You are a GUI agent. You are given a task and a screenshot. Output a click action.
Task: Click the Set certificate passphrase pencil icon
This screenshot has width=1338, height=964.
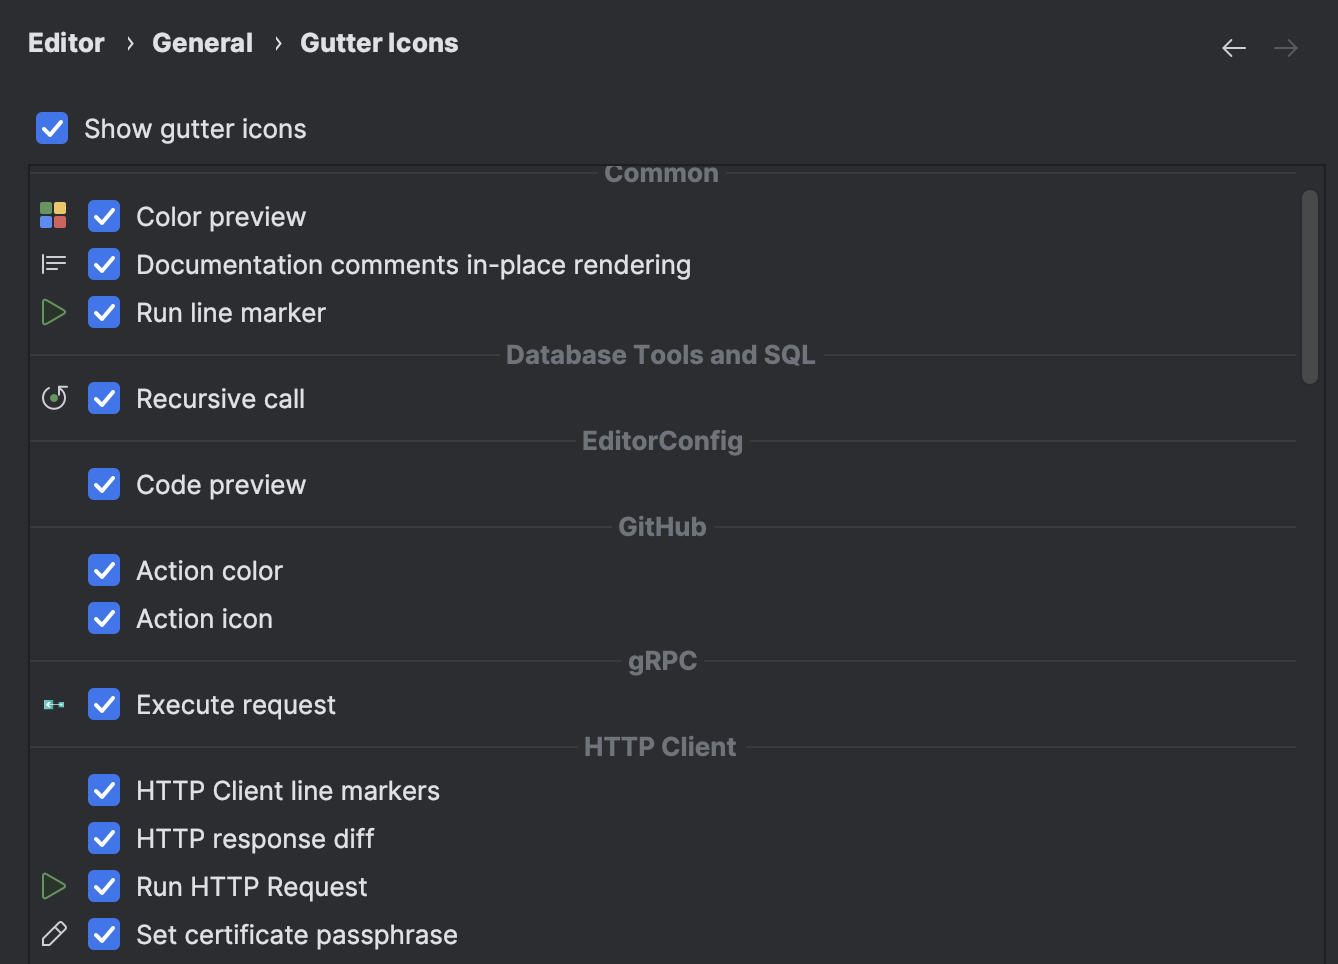coord(53,933)
